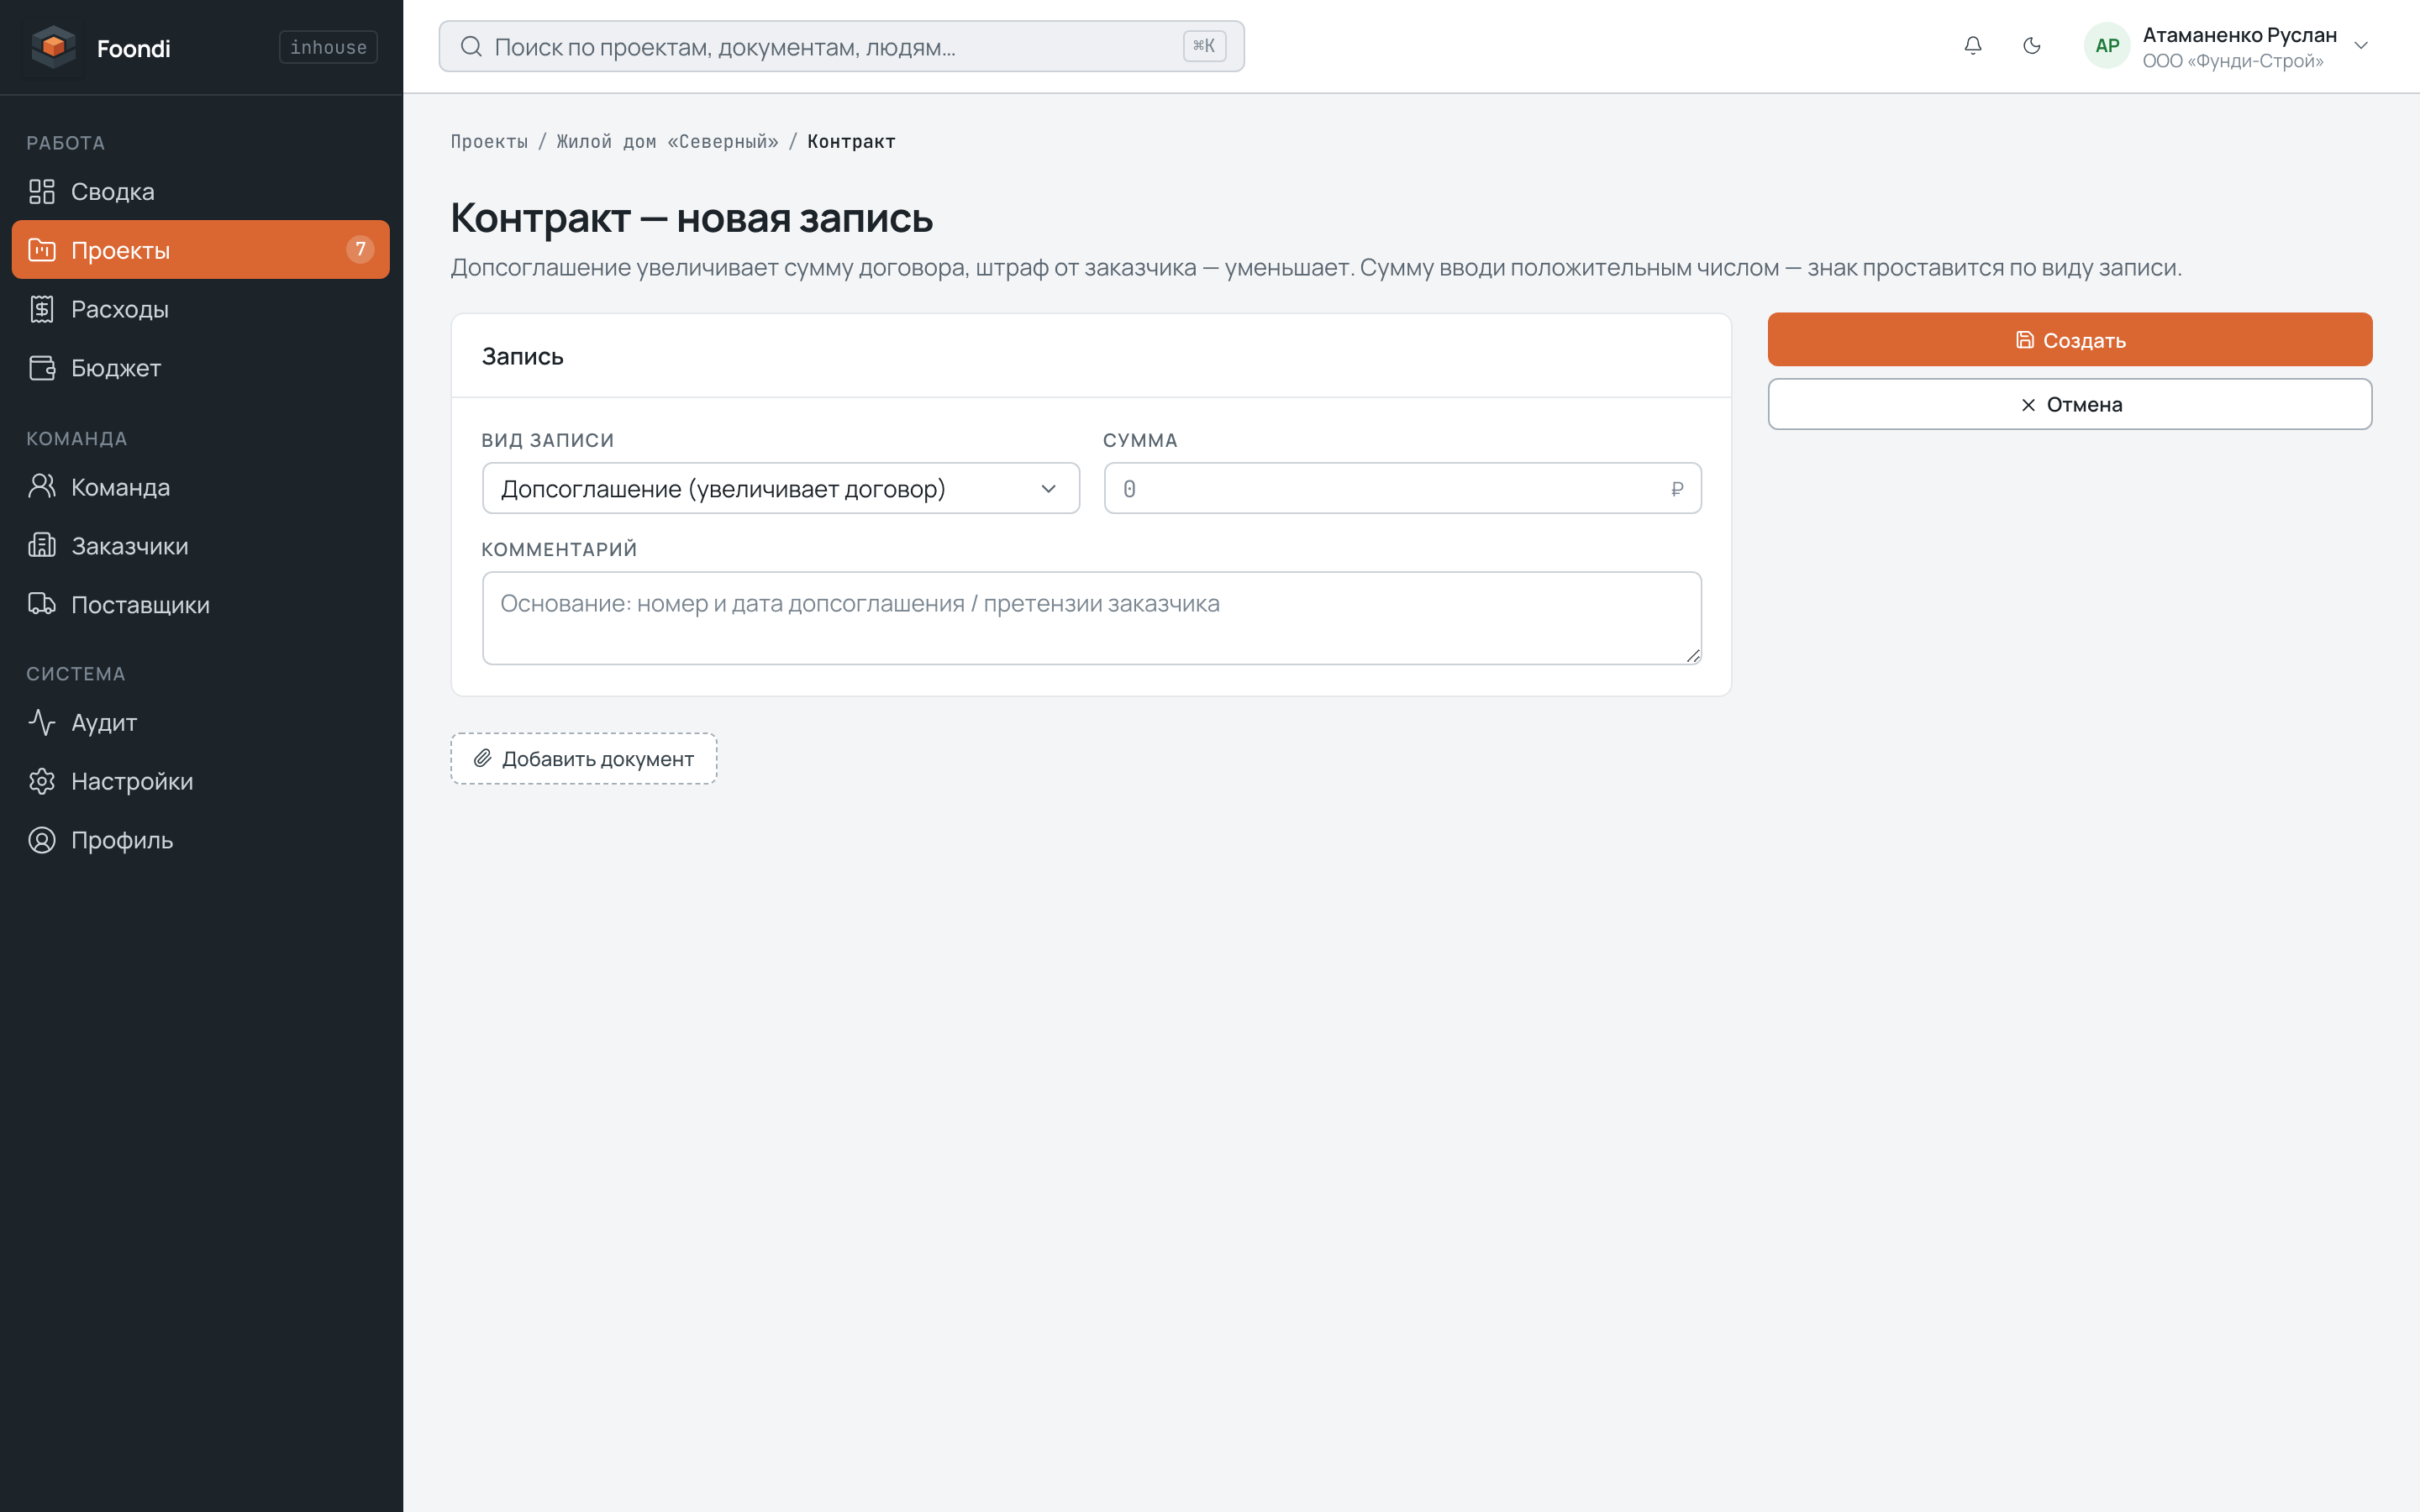Click the Проекты folder icon

point(42,250)
